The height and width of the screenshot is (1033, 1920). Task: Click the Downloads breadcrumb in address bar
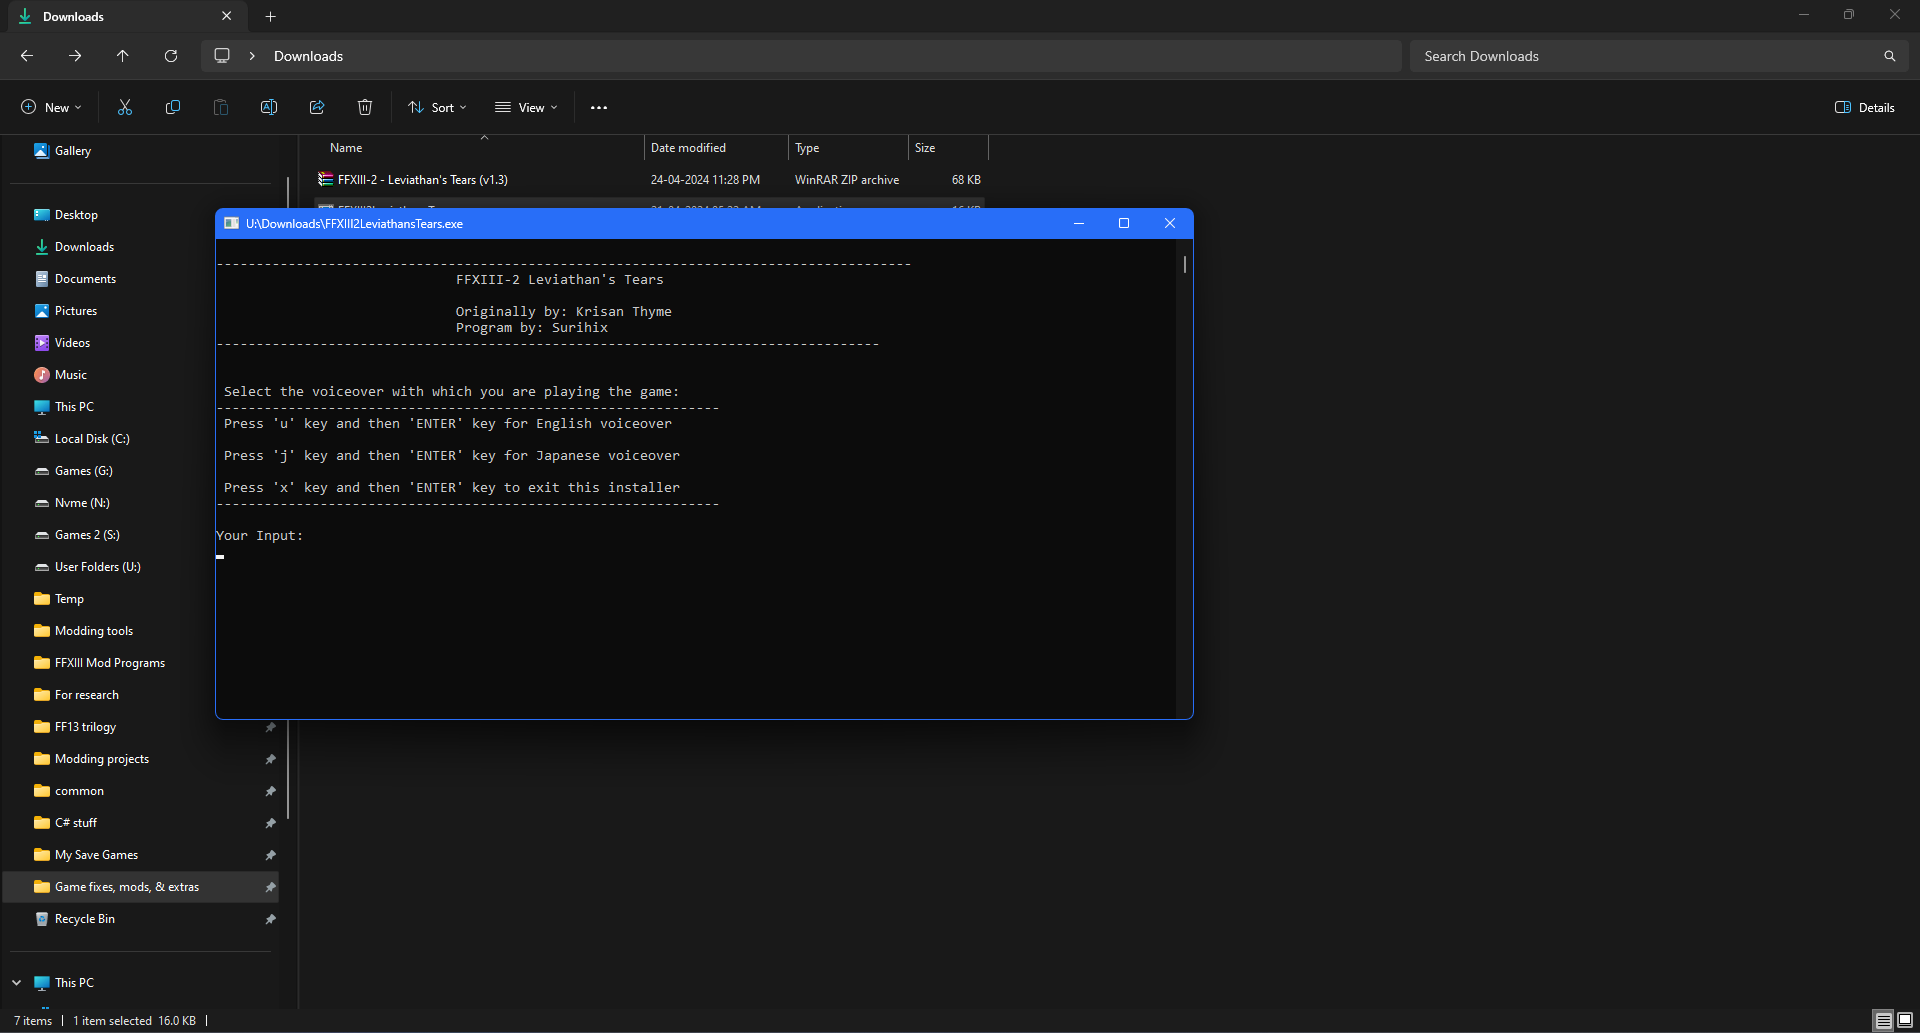pos(308,56)
